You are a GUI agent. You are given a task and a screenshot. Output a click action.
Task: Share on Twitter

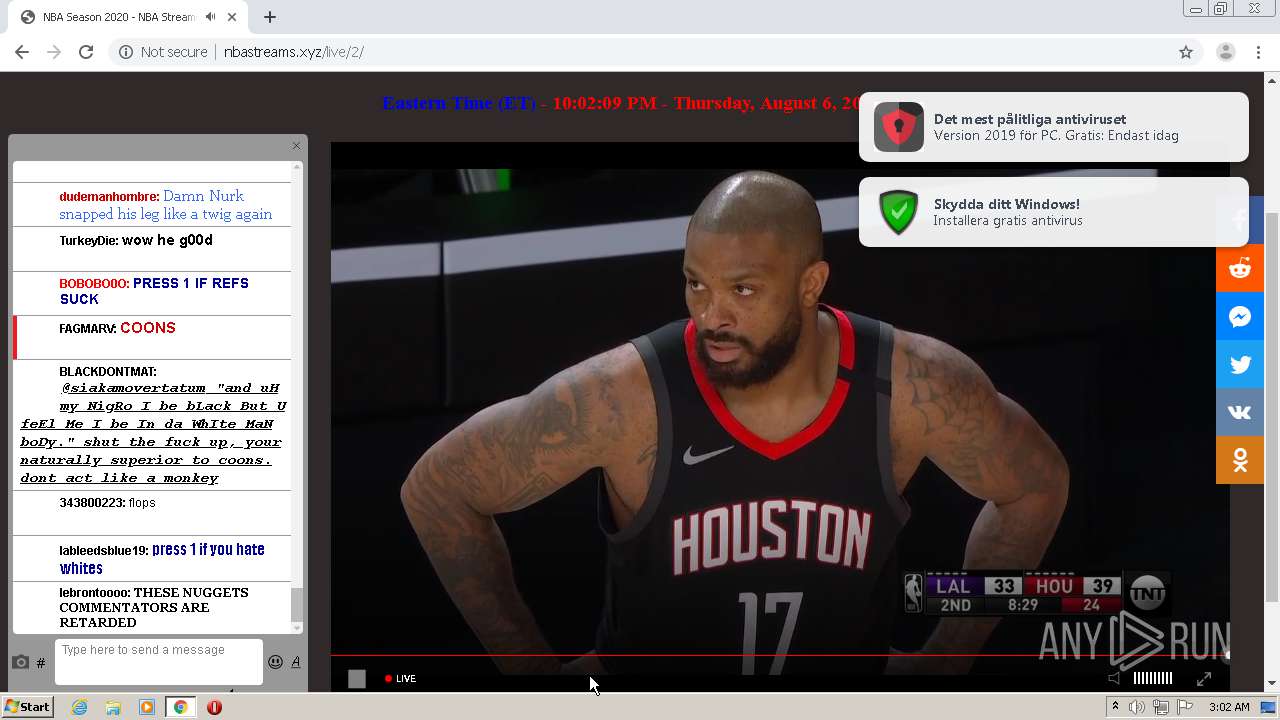[1240, 364]
